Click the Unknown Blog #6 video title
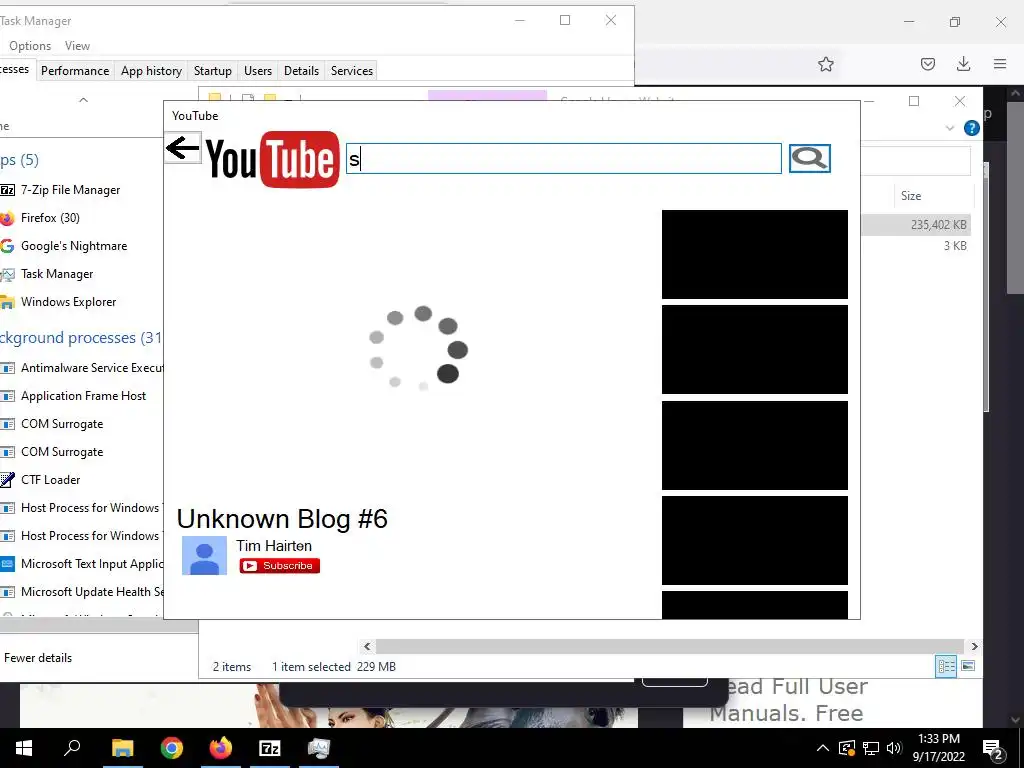The height and width of the screenshot is (768, 1024). pos(282,519)
